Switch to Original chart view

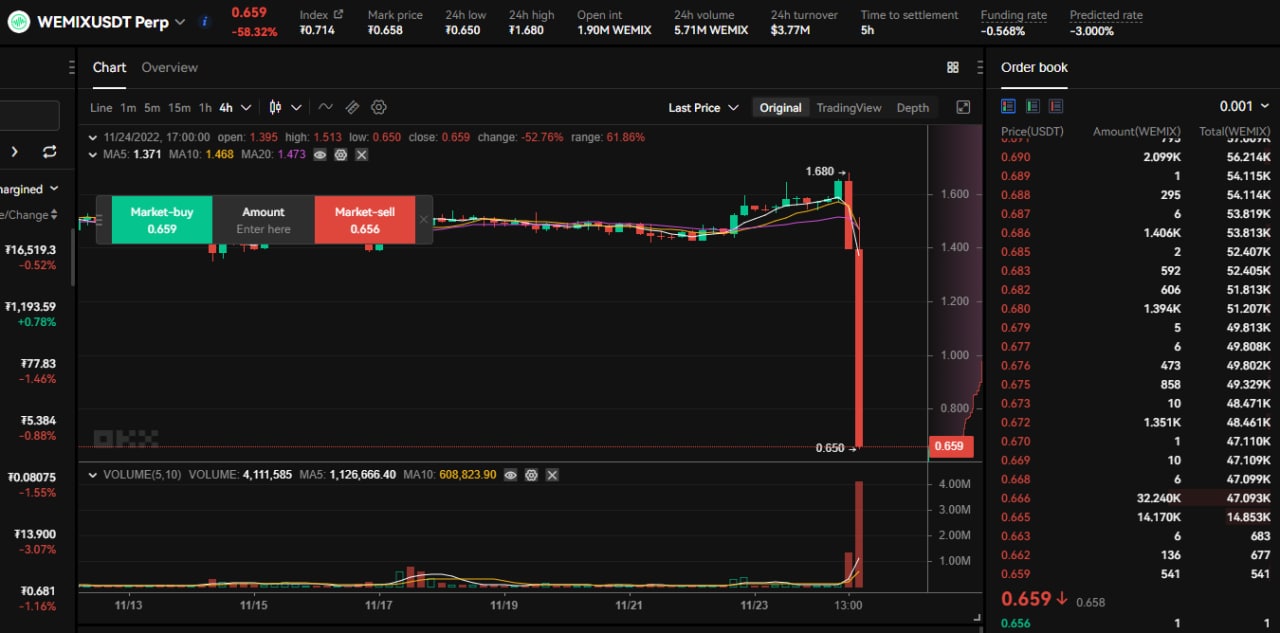pyautogui.click(x=780, y=108)
